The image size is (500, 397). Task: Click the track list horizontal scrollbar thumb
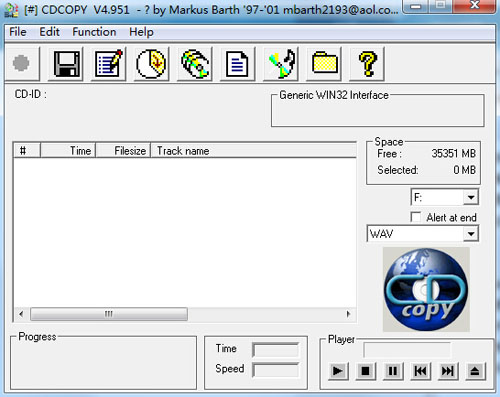(109, 314)
